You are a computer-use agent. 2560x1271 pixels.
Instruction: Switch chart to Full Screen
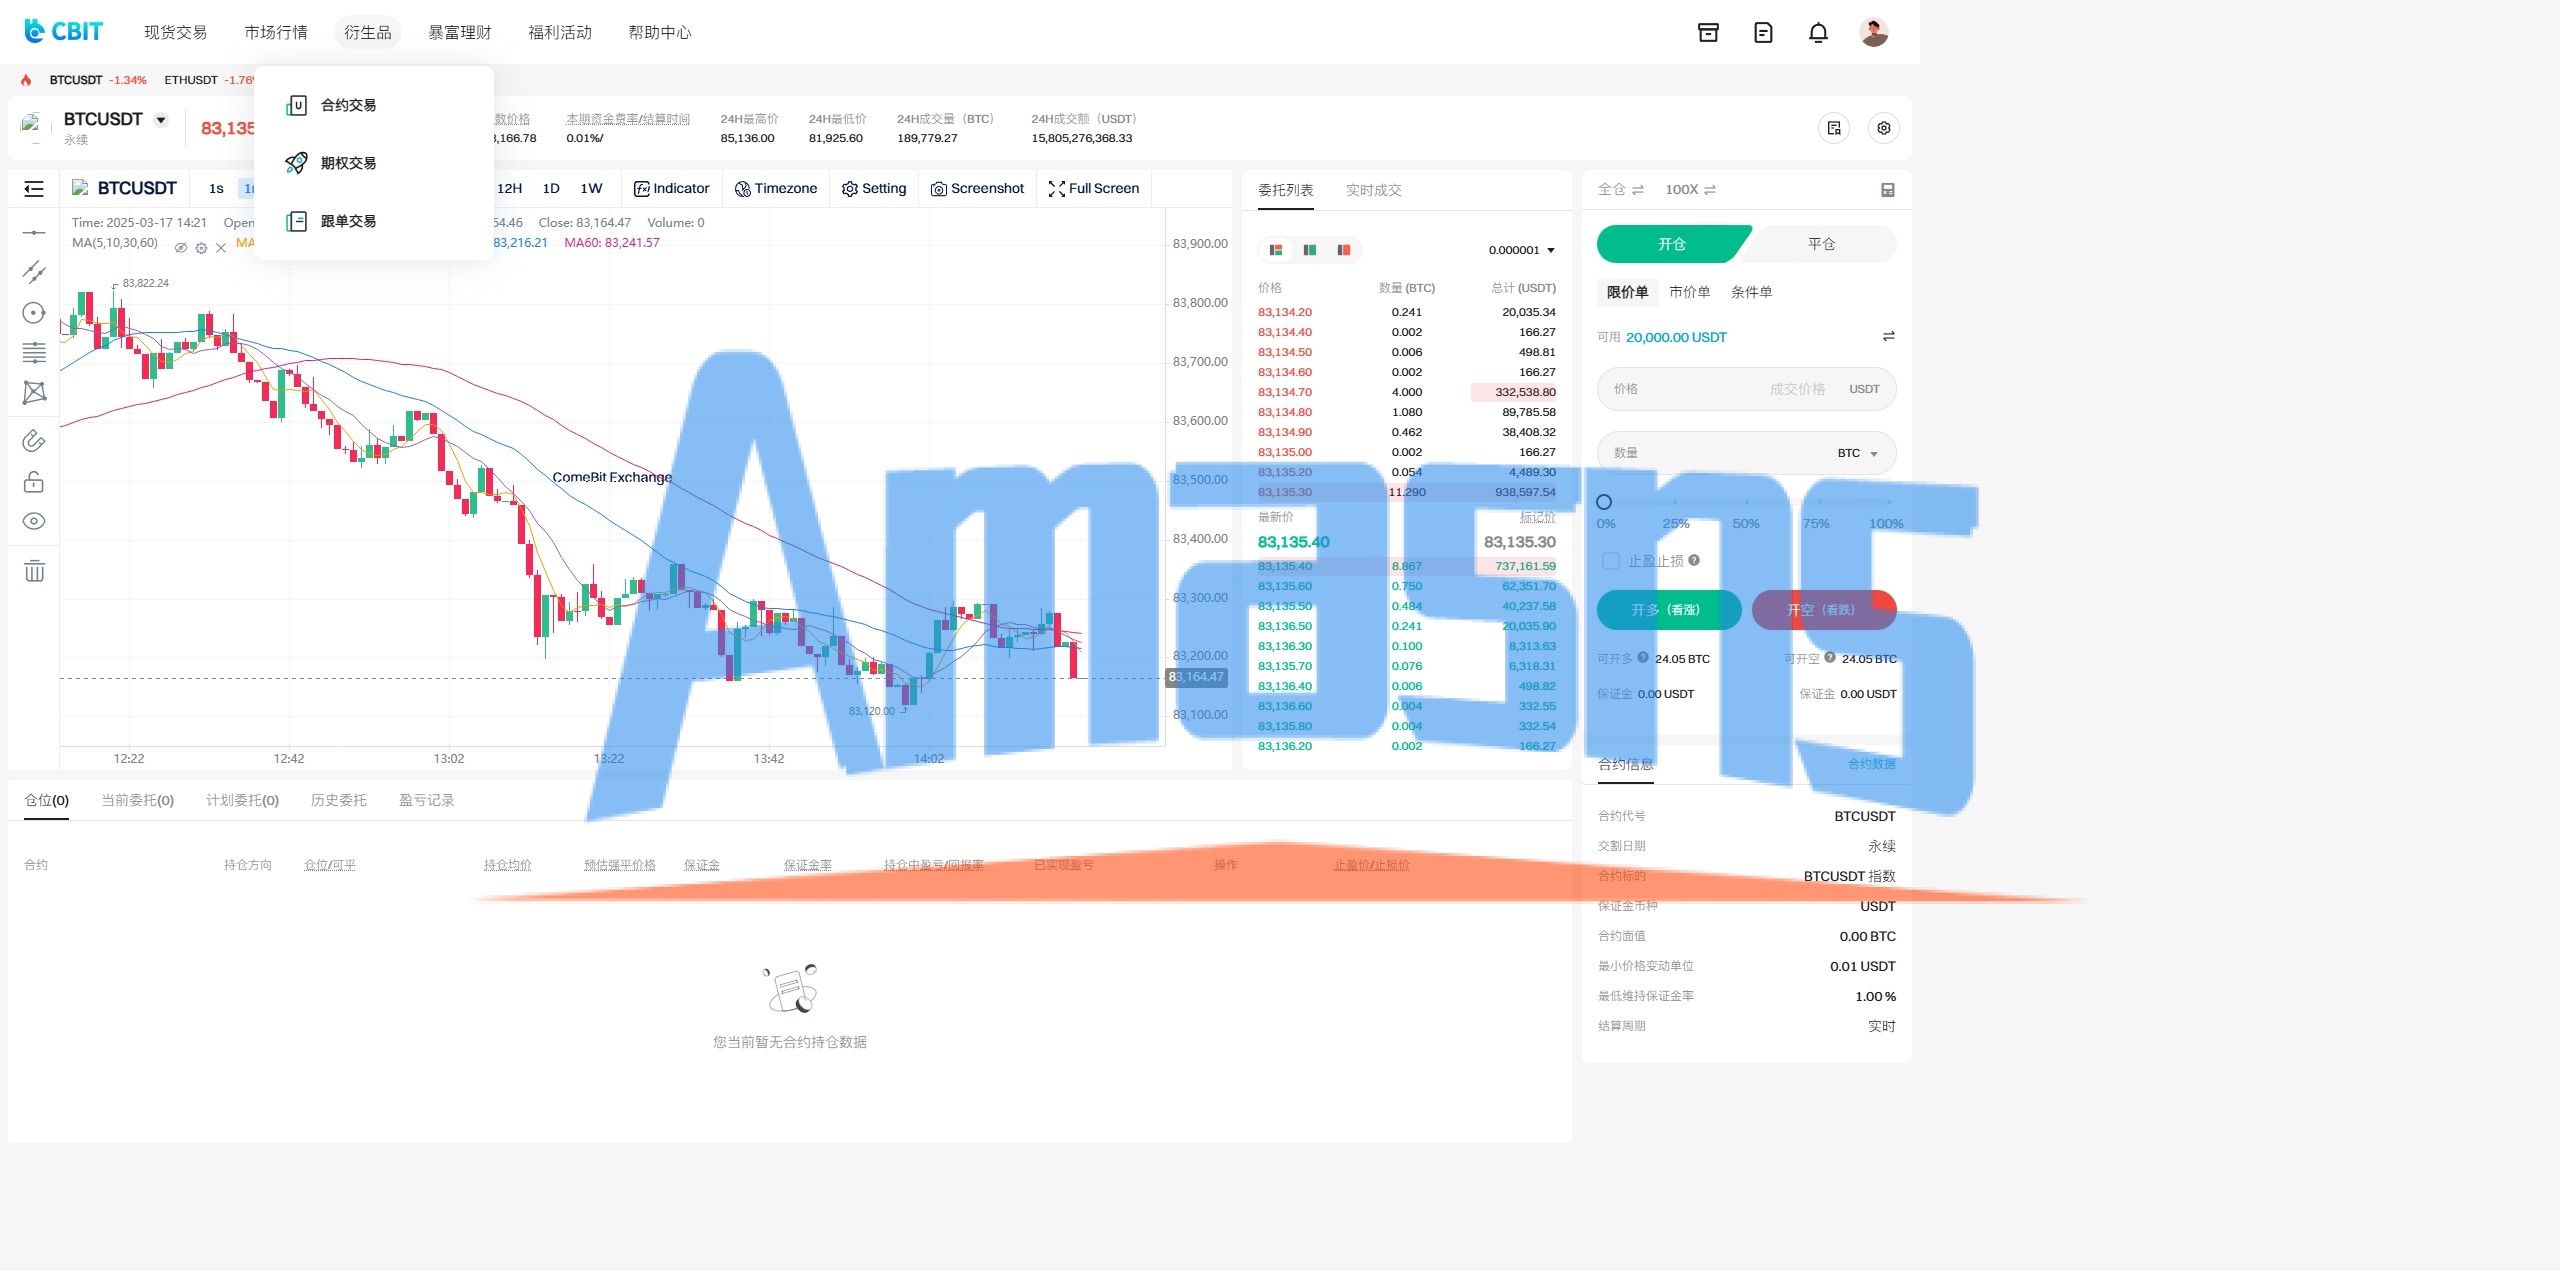(1094, 189)
